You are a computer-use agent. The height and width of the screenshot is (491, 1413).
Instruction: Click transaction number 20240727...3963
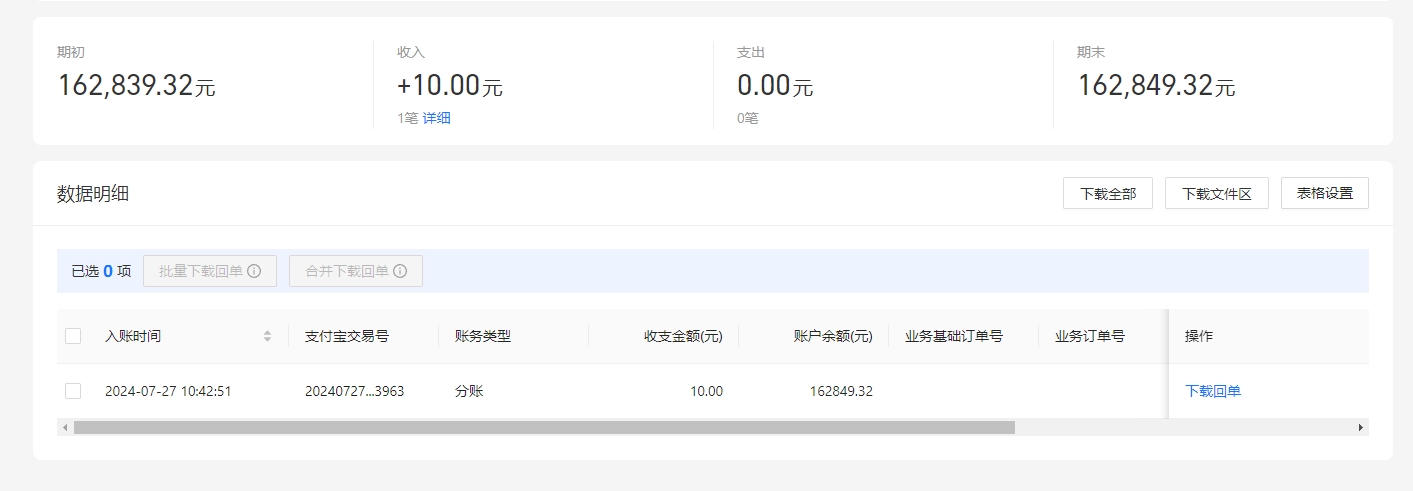pos(354,391)
